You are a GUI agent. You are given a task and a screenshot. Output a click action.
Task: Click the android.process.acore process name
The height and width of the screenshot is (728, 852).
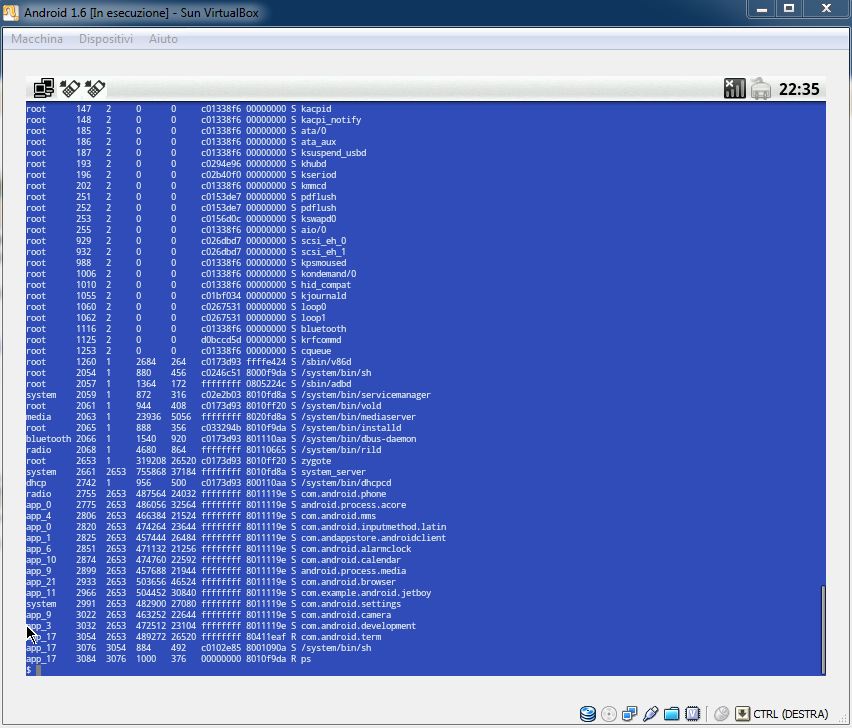point(353,505)
